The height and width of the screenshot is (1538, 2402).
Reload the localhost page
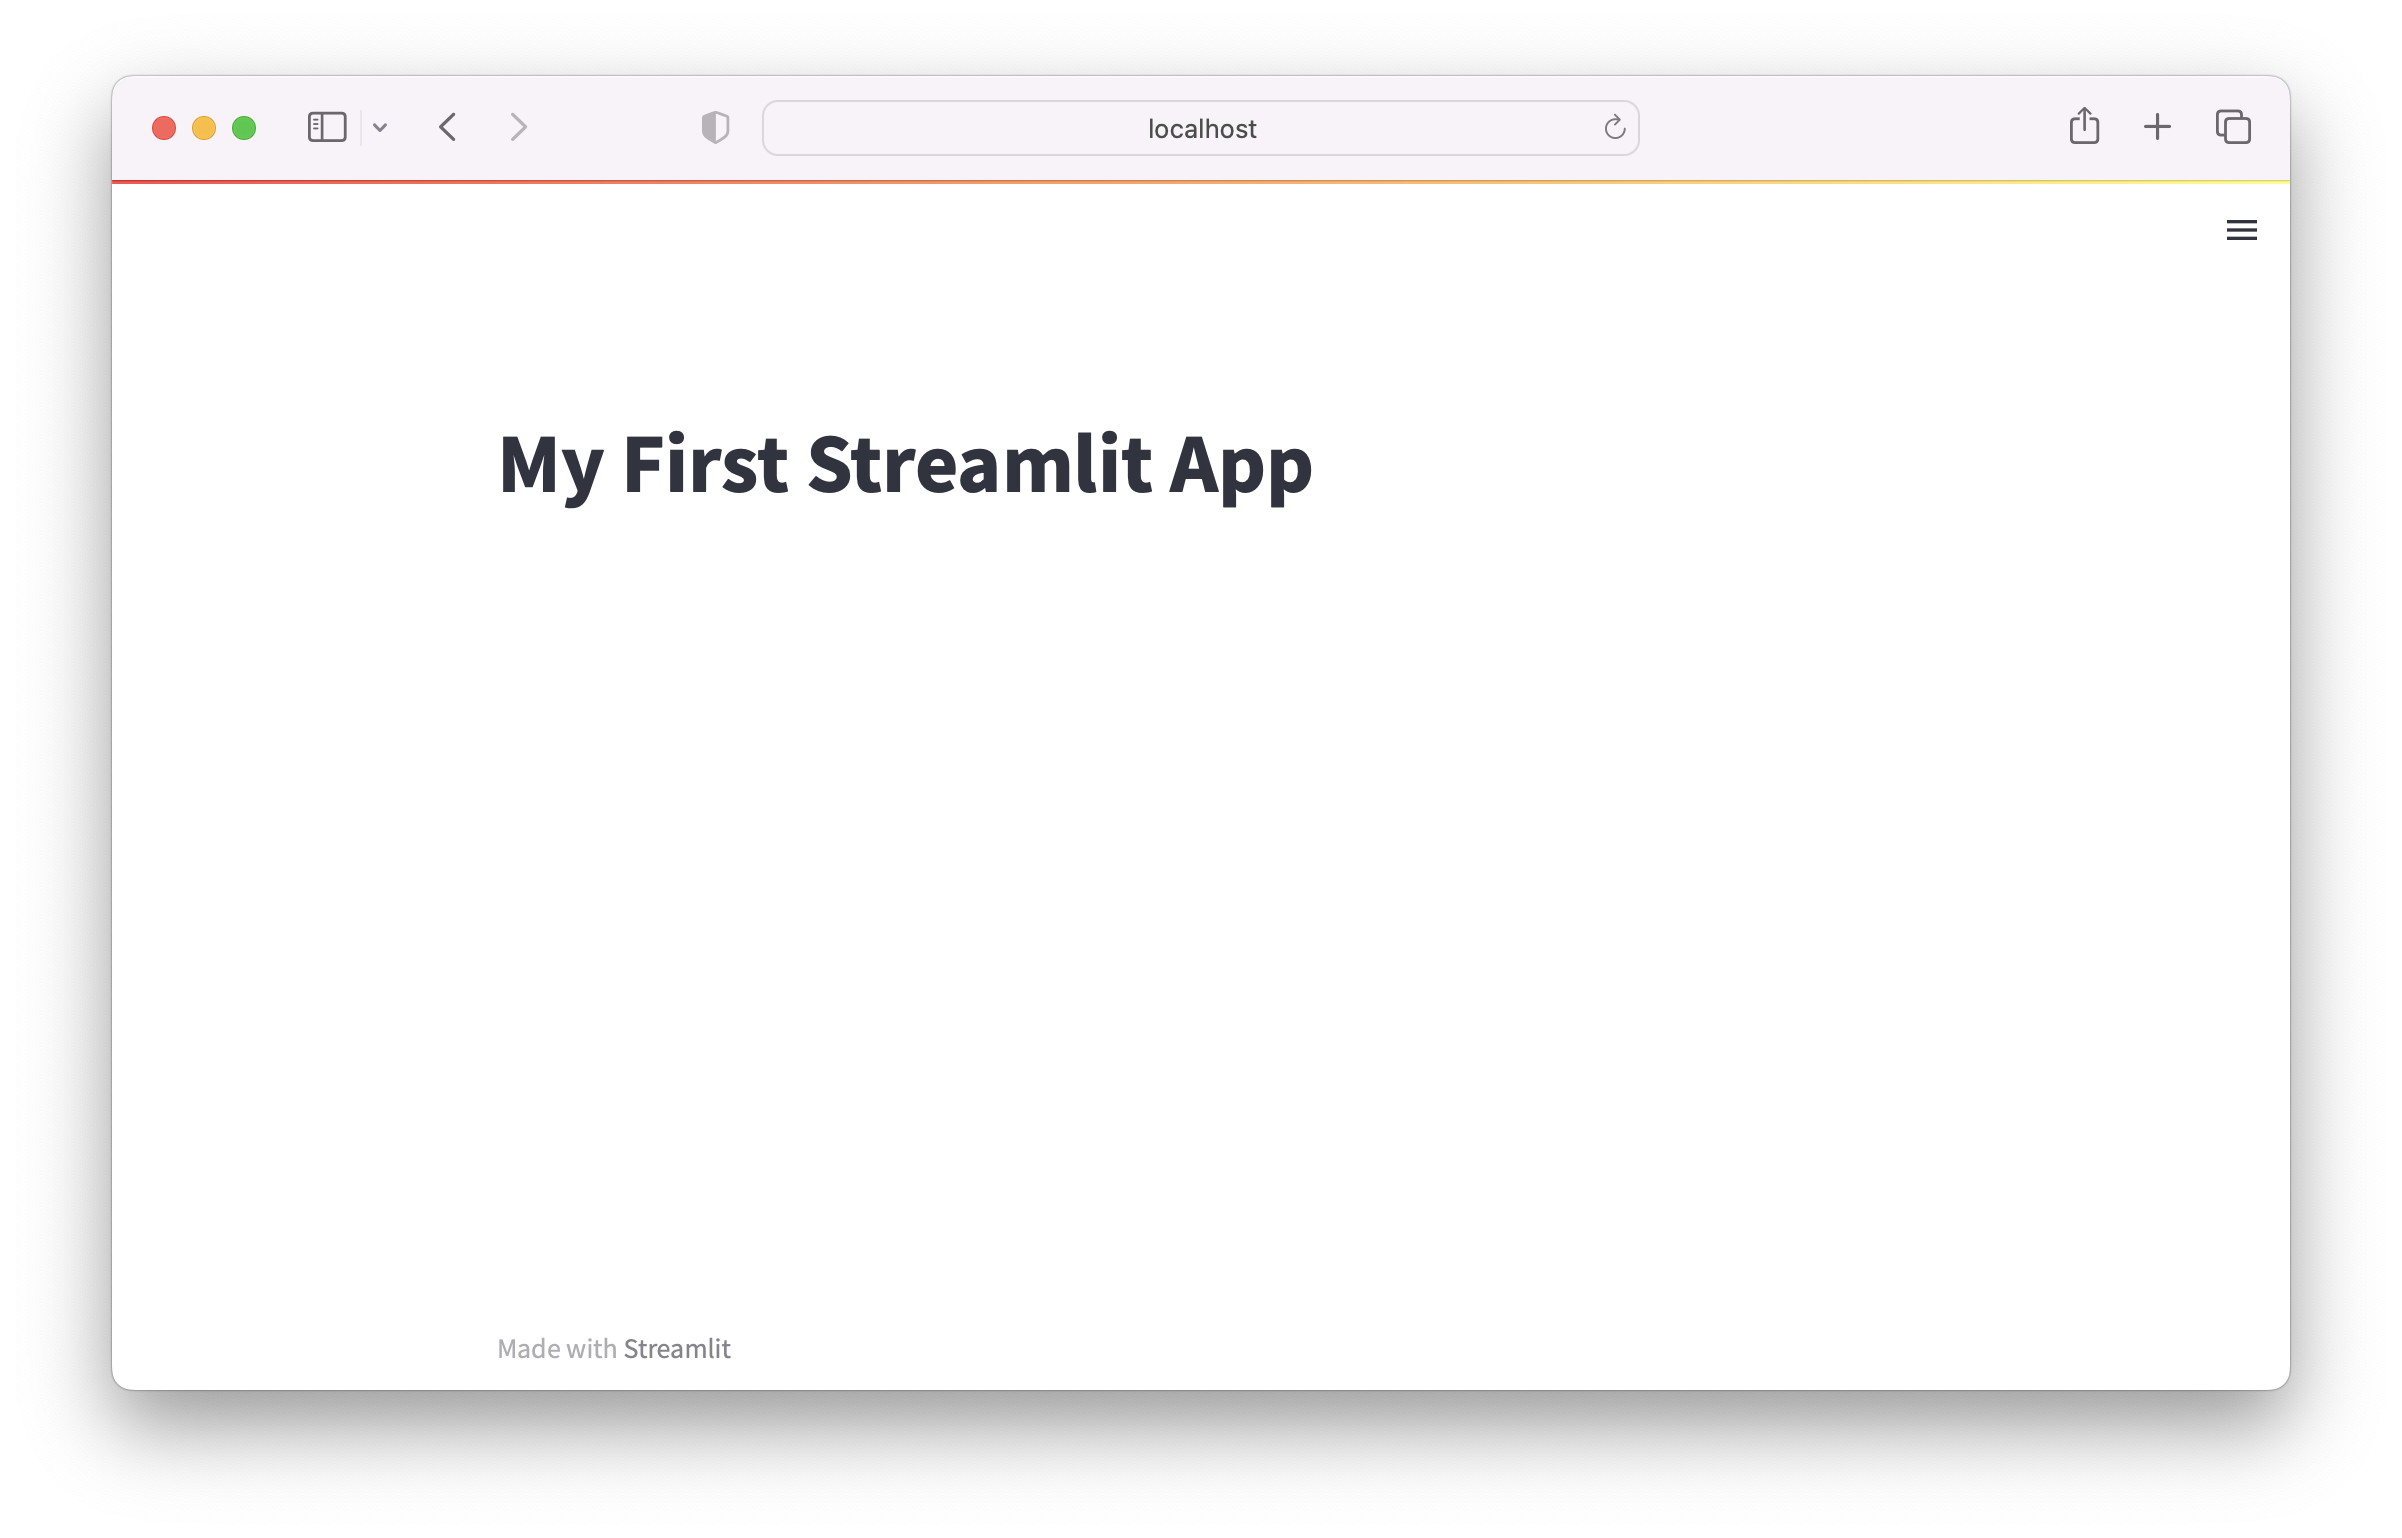(1614, 128)
